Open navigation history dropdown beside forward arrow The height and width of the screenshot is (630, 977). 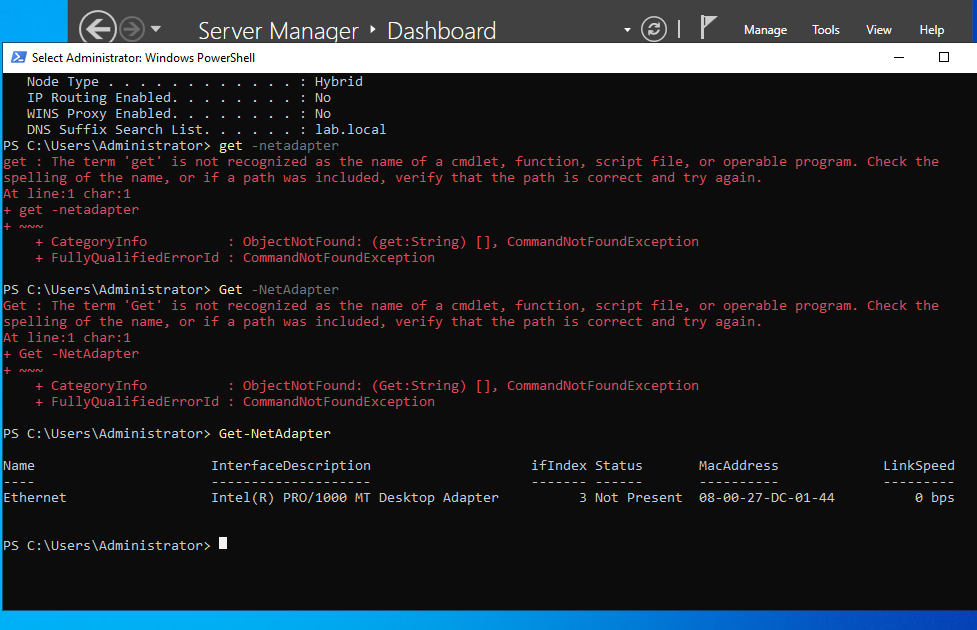pos(156,29)
